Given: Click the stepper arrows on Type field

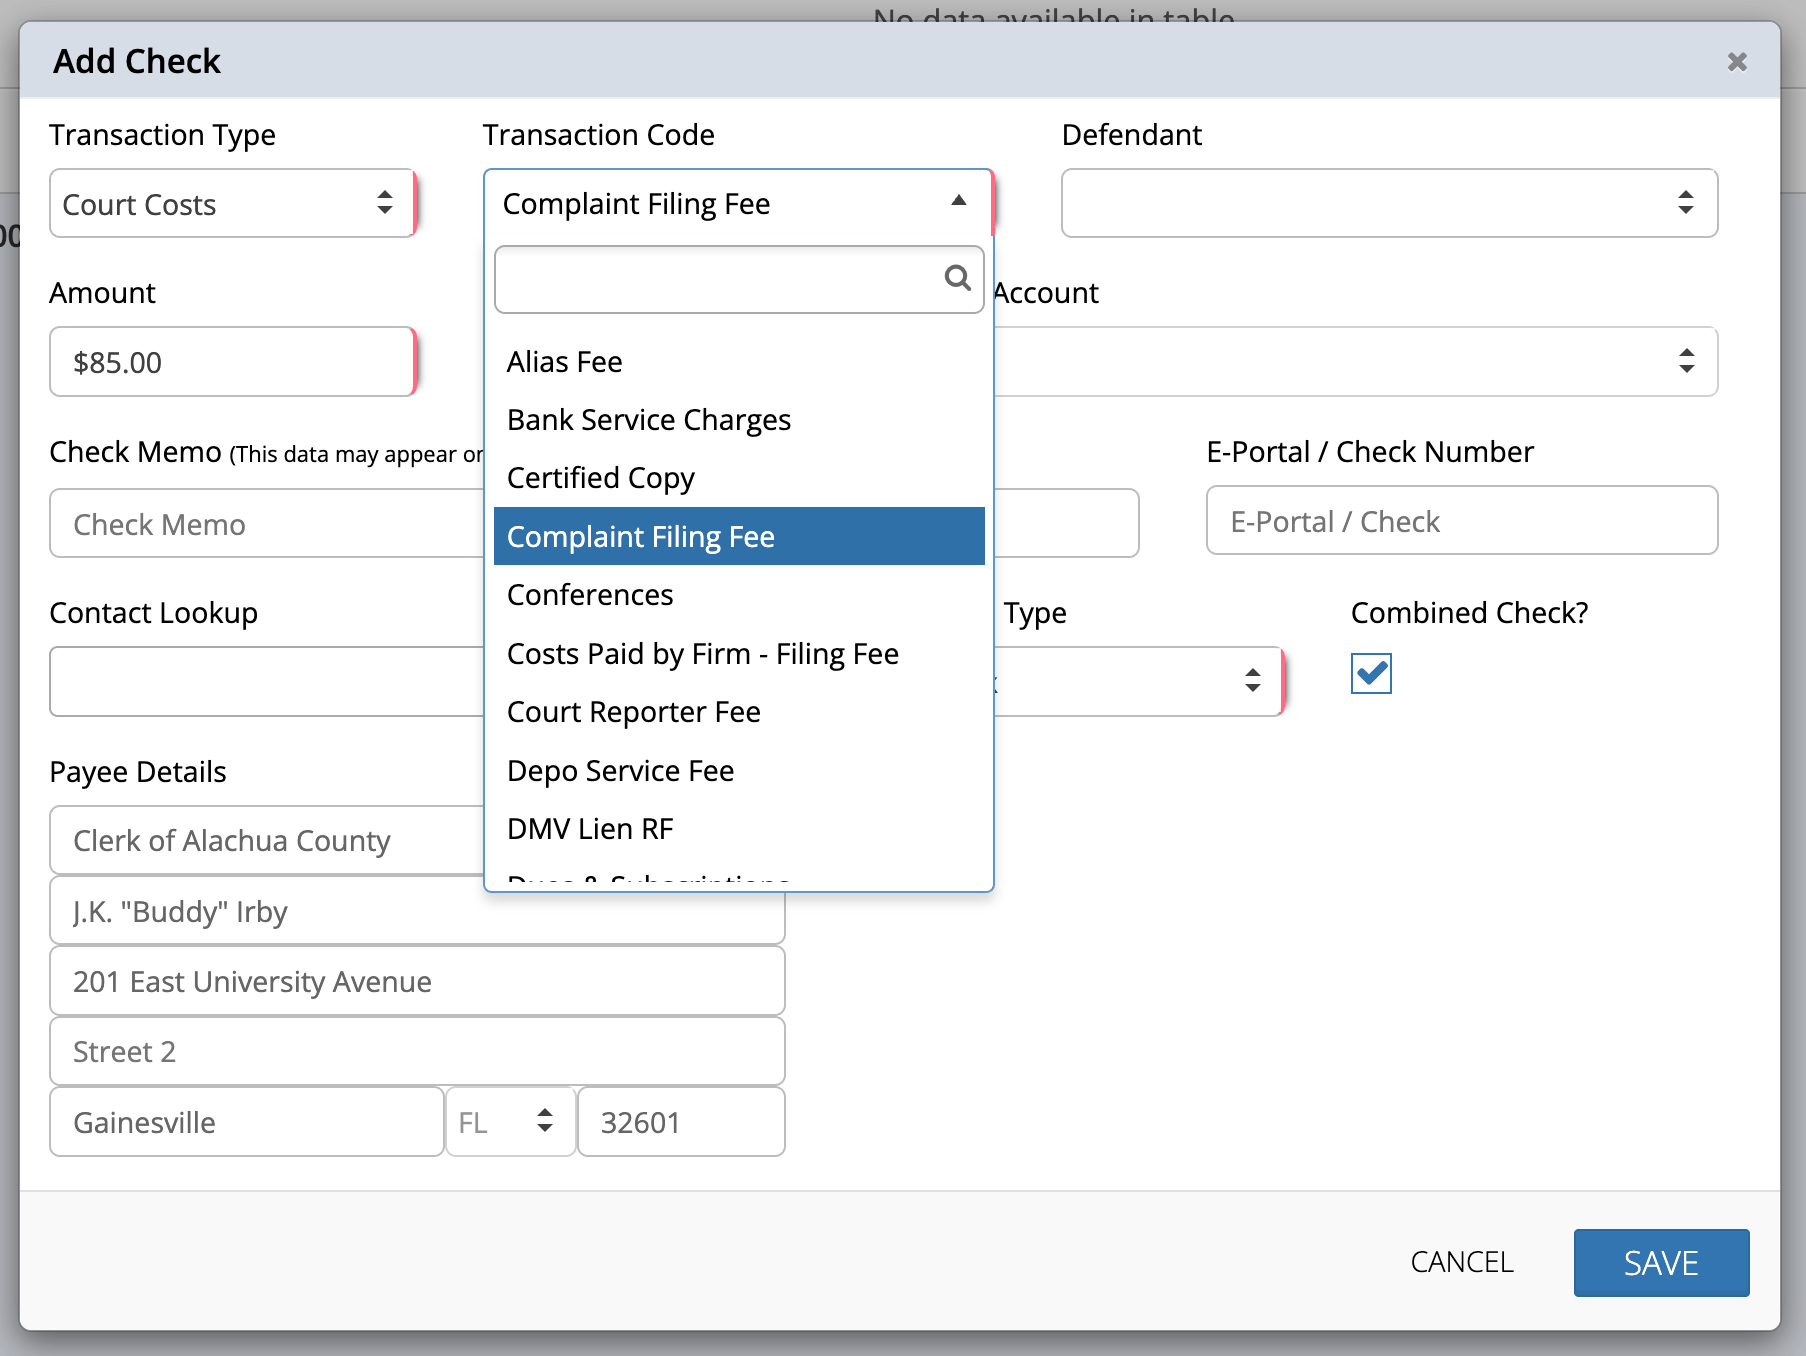Looking at the screenshot, I should pyautogui.click(x=1252, y=681).
